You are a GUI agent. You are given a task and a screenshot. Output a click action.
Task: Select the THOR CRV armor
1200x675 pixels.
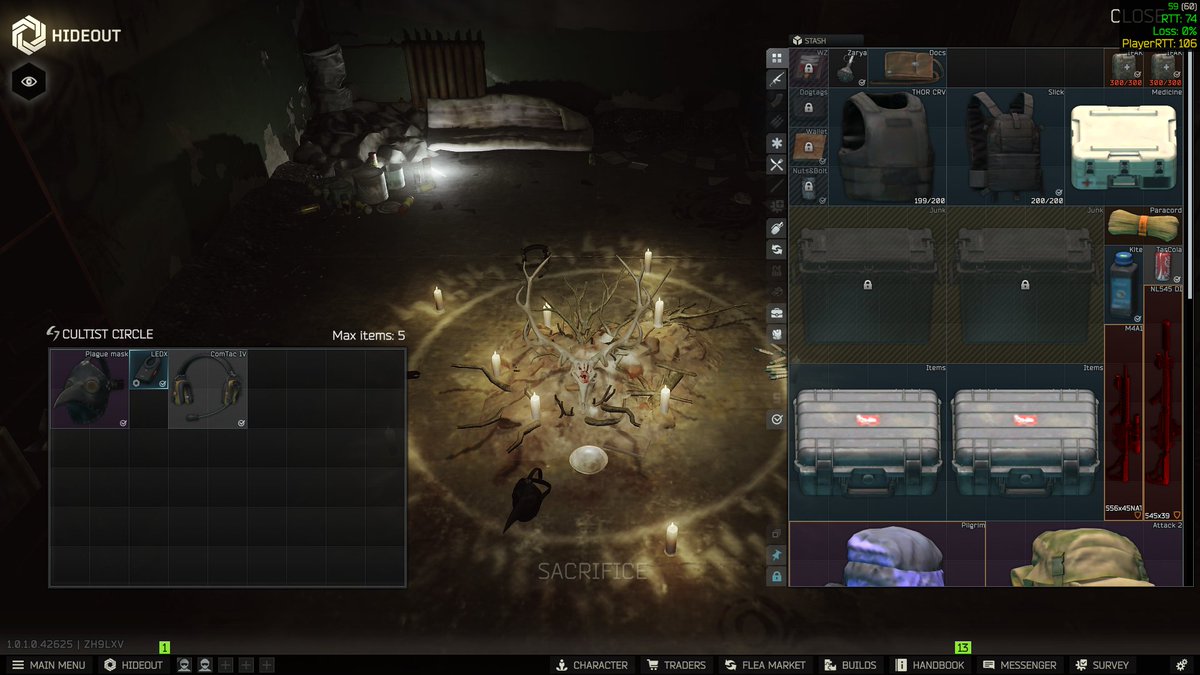pyautogui.click(x=887, y=146)
